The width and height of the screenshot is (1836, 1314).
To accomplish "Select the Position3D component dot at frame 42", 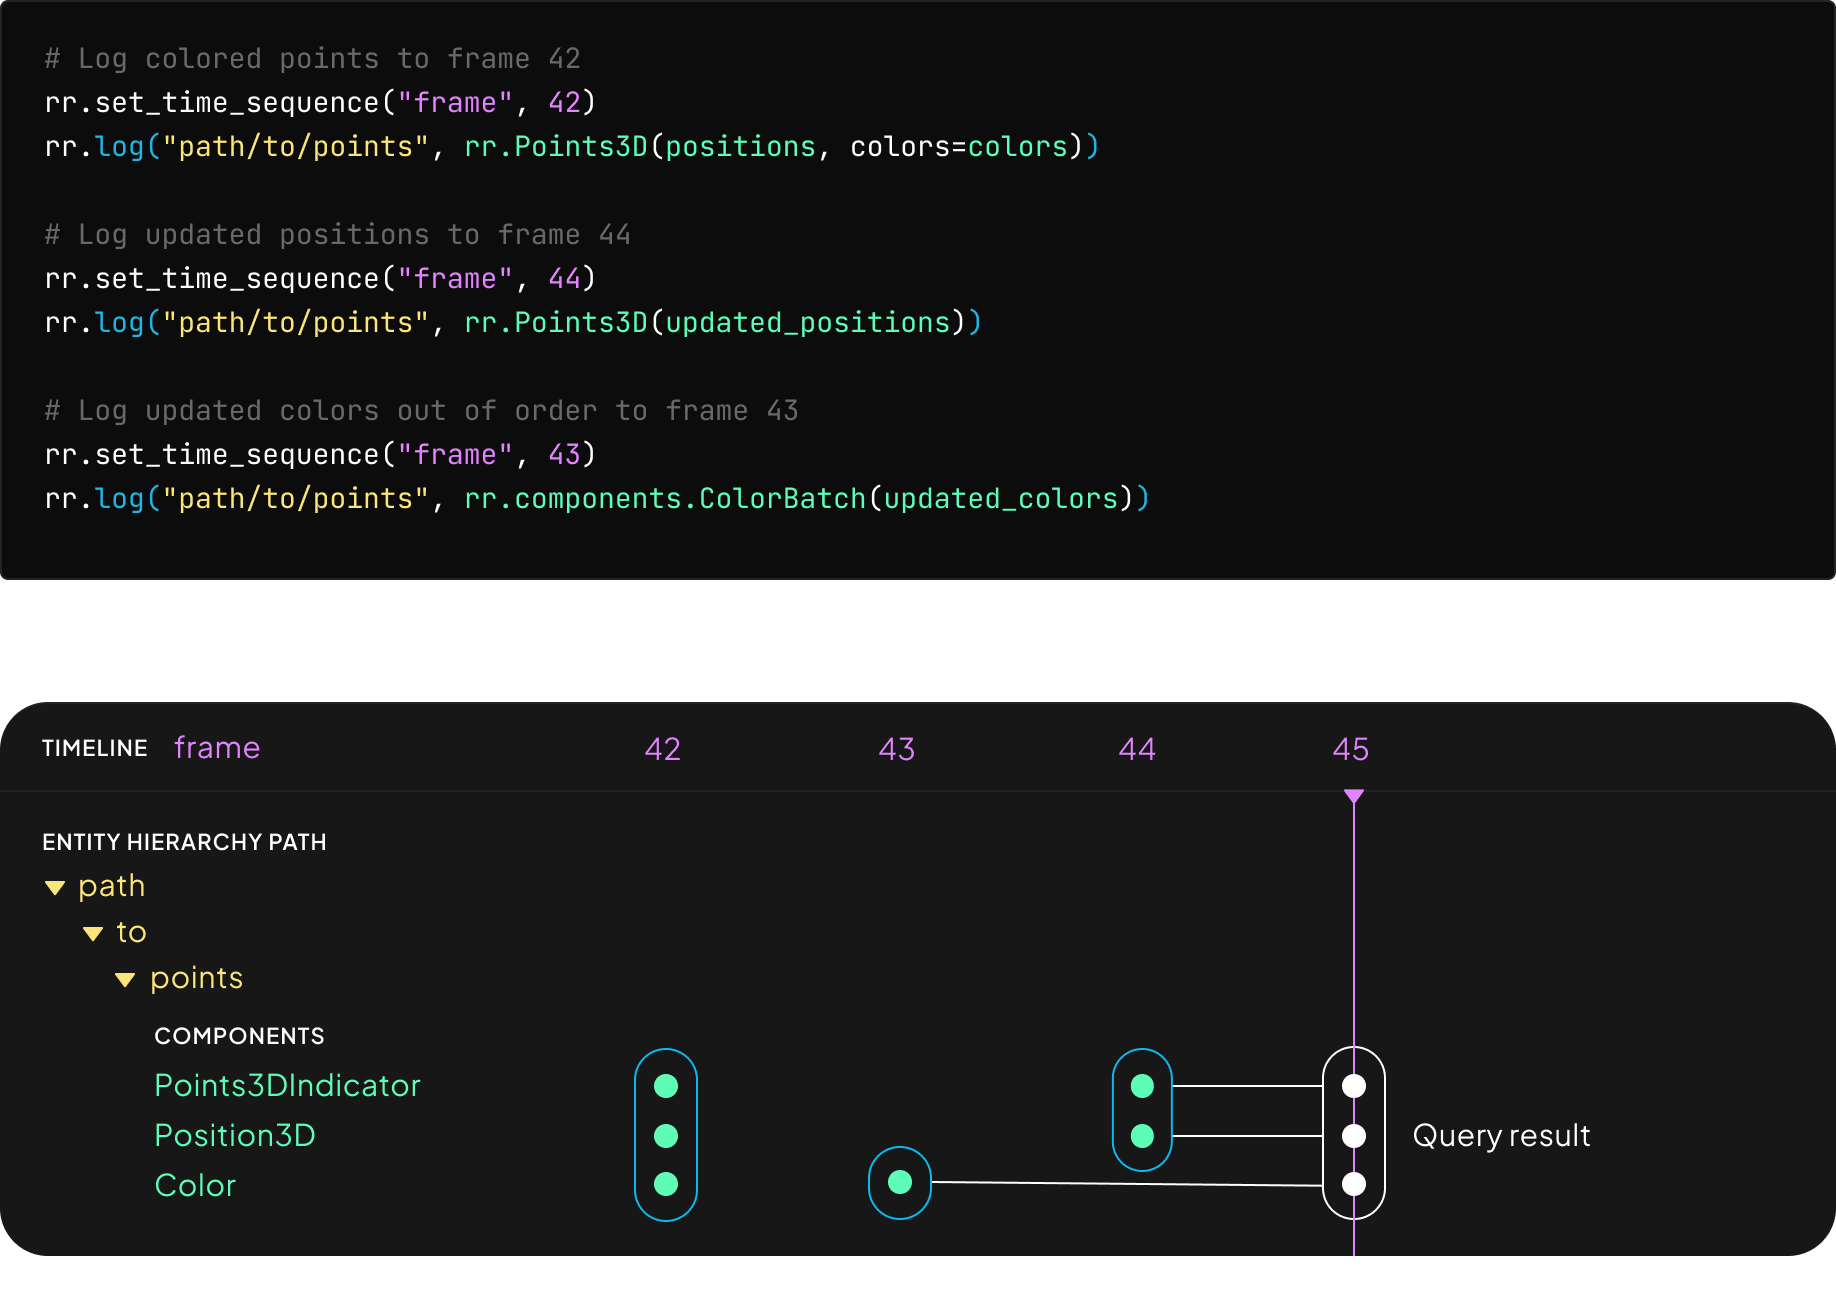I will (x=664, y=1135).
